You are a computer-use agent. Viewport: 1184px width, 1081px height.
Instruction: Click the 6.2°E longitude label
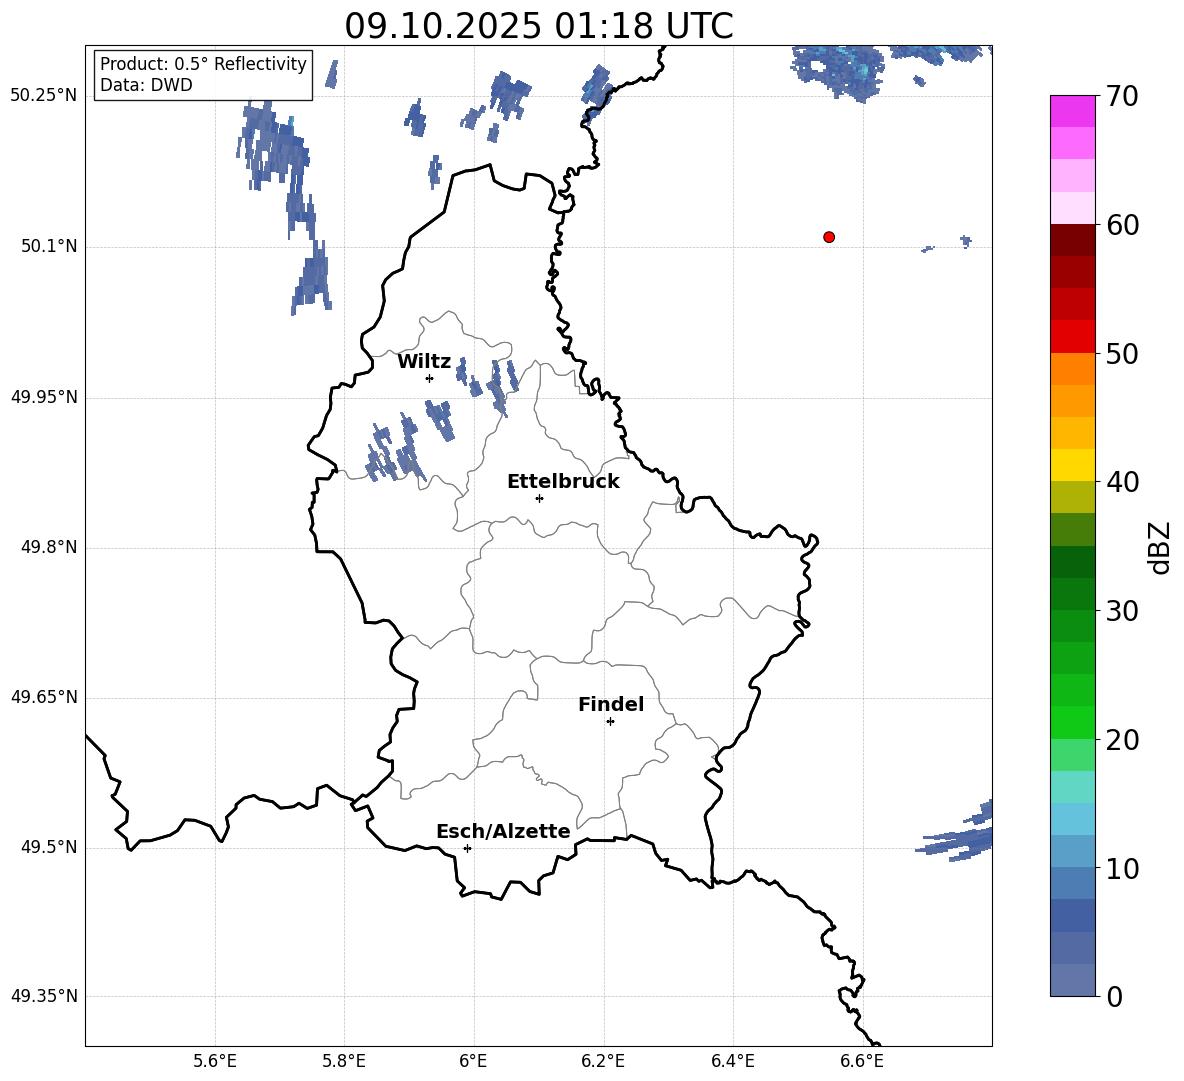pos(603,1061)
